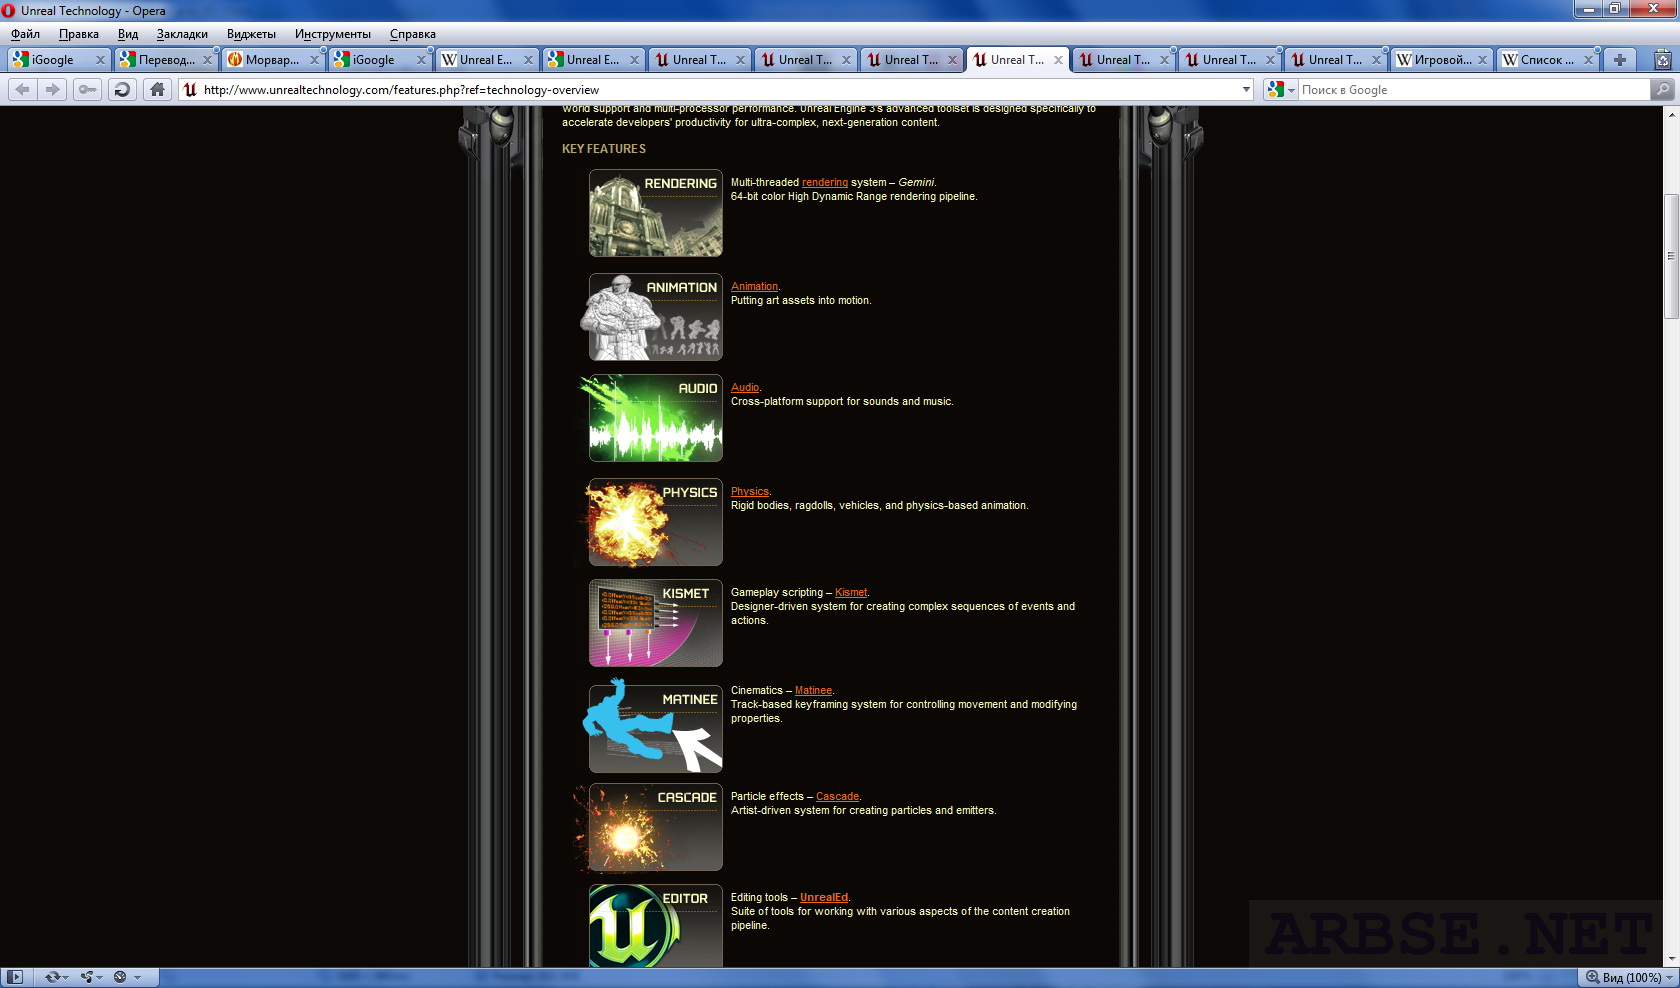Click the EDITOR feature thumbnail
This screenshot has width=1680, height=988.
coord(655,926)
